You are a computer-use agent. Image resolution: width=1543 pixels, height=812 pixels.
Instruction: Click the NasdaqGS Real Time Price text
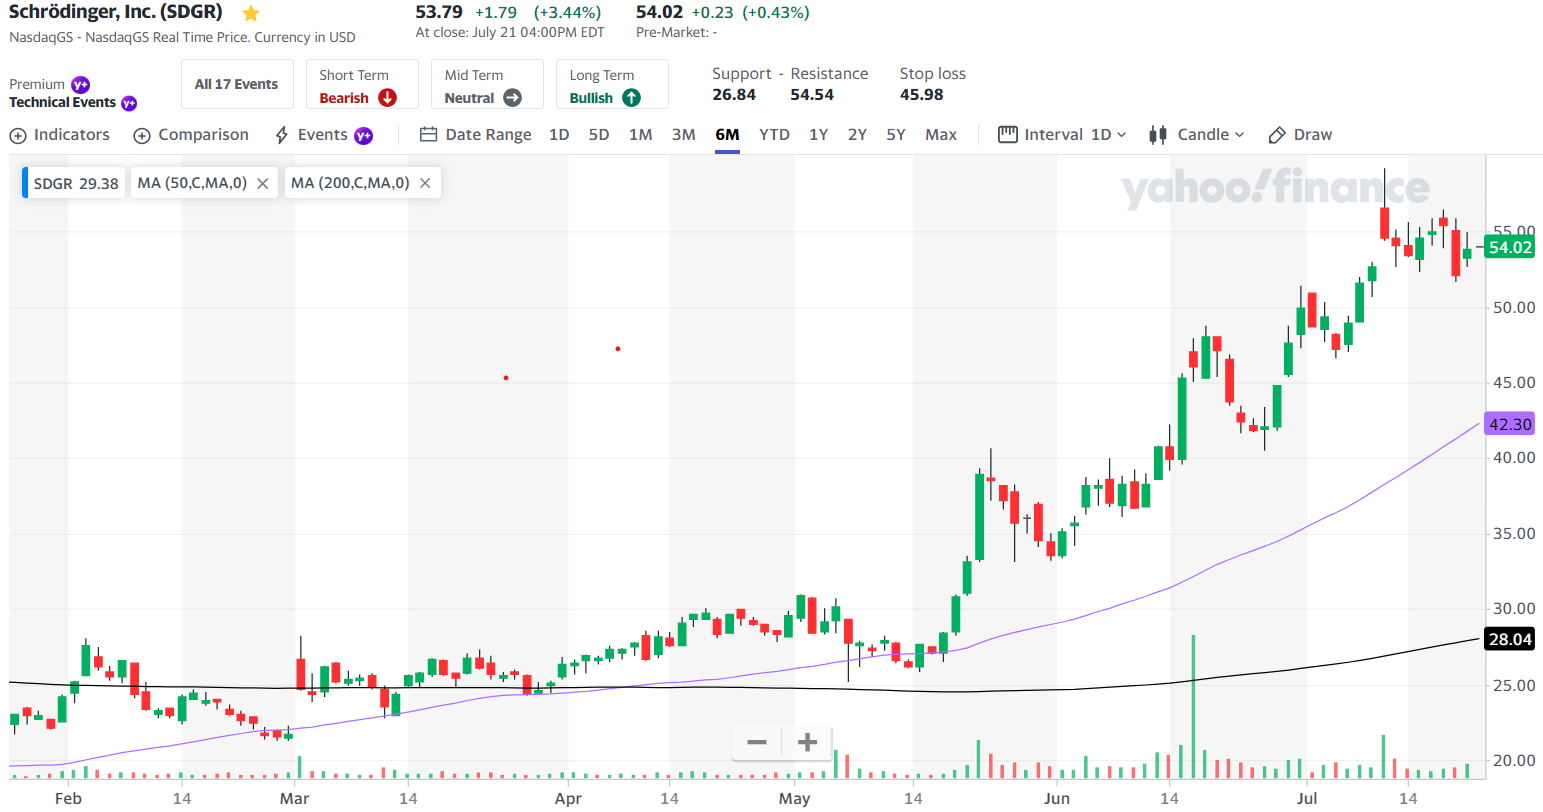(183, 38)
